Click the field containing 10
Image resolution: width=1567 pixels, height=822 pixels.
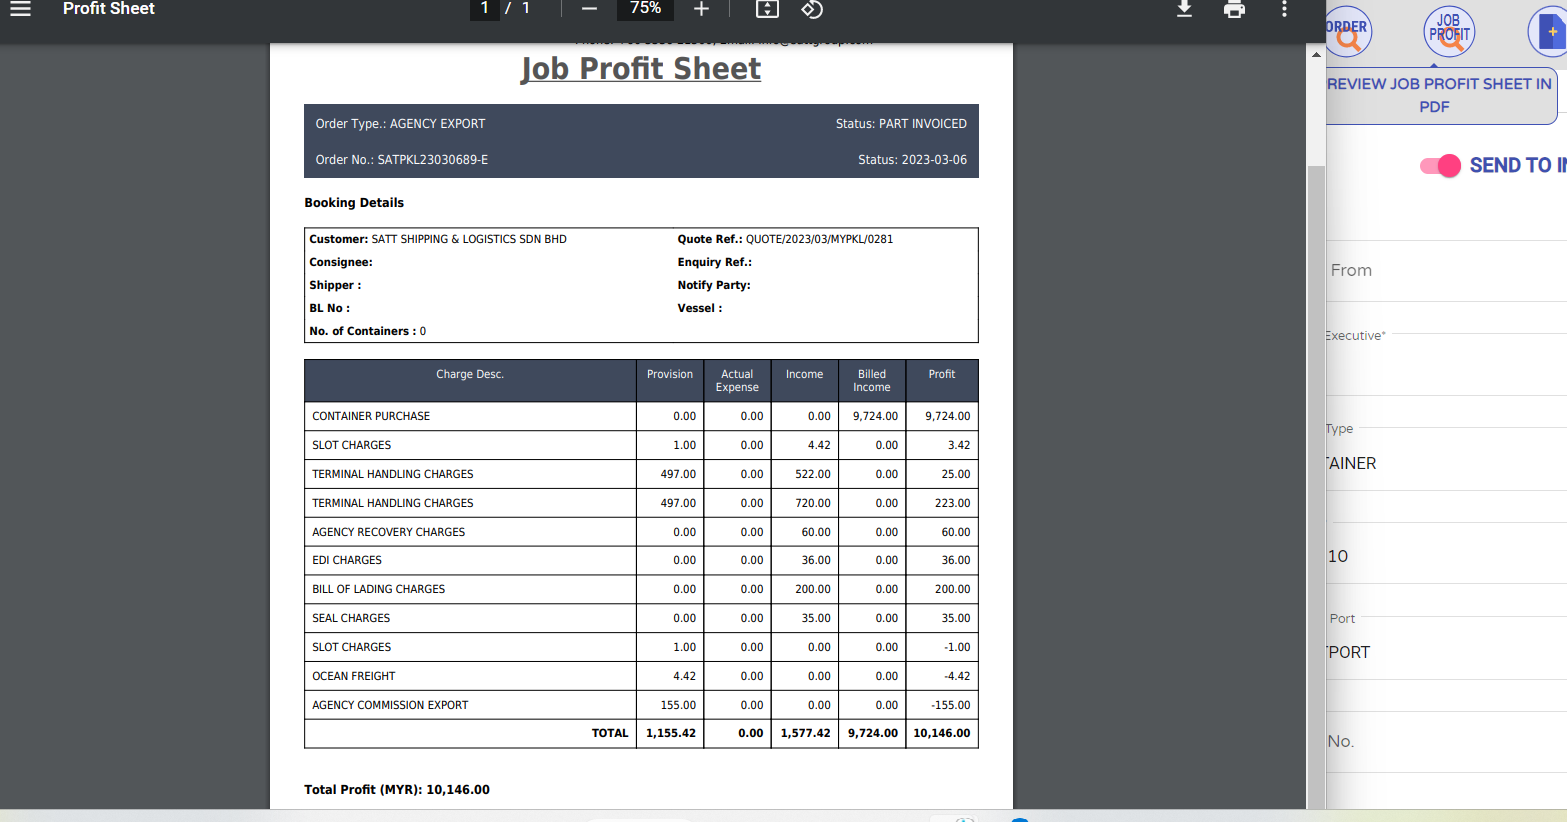[x=1446, y=556]
